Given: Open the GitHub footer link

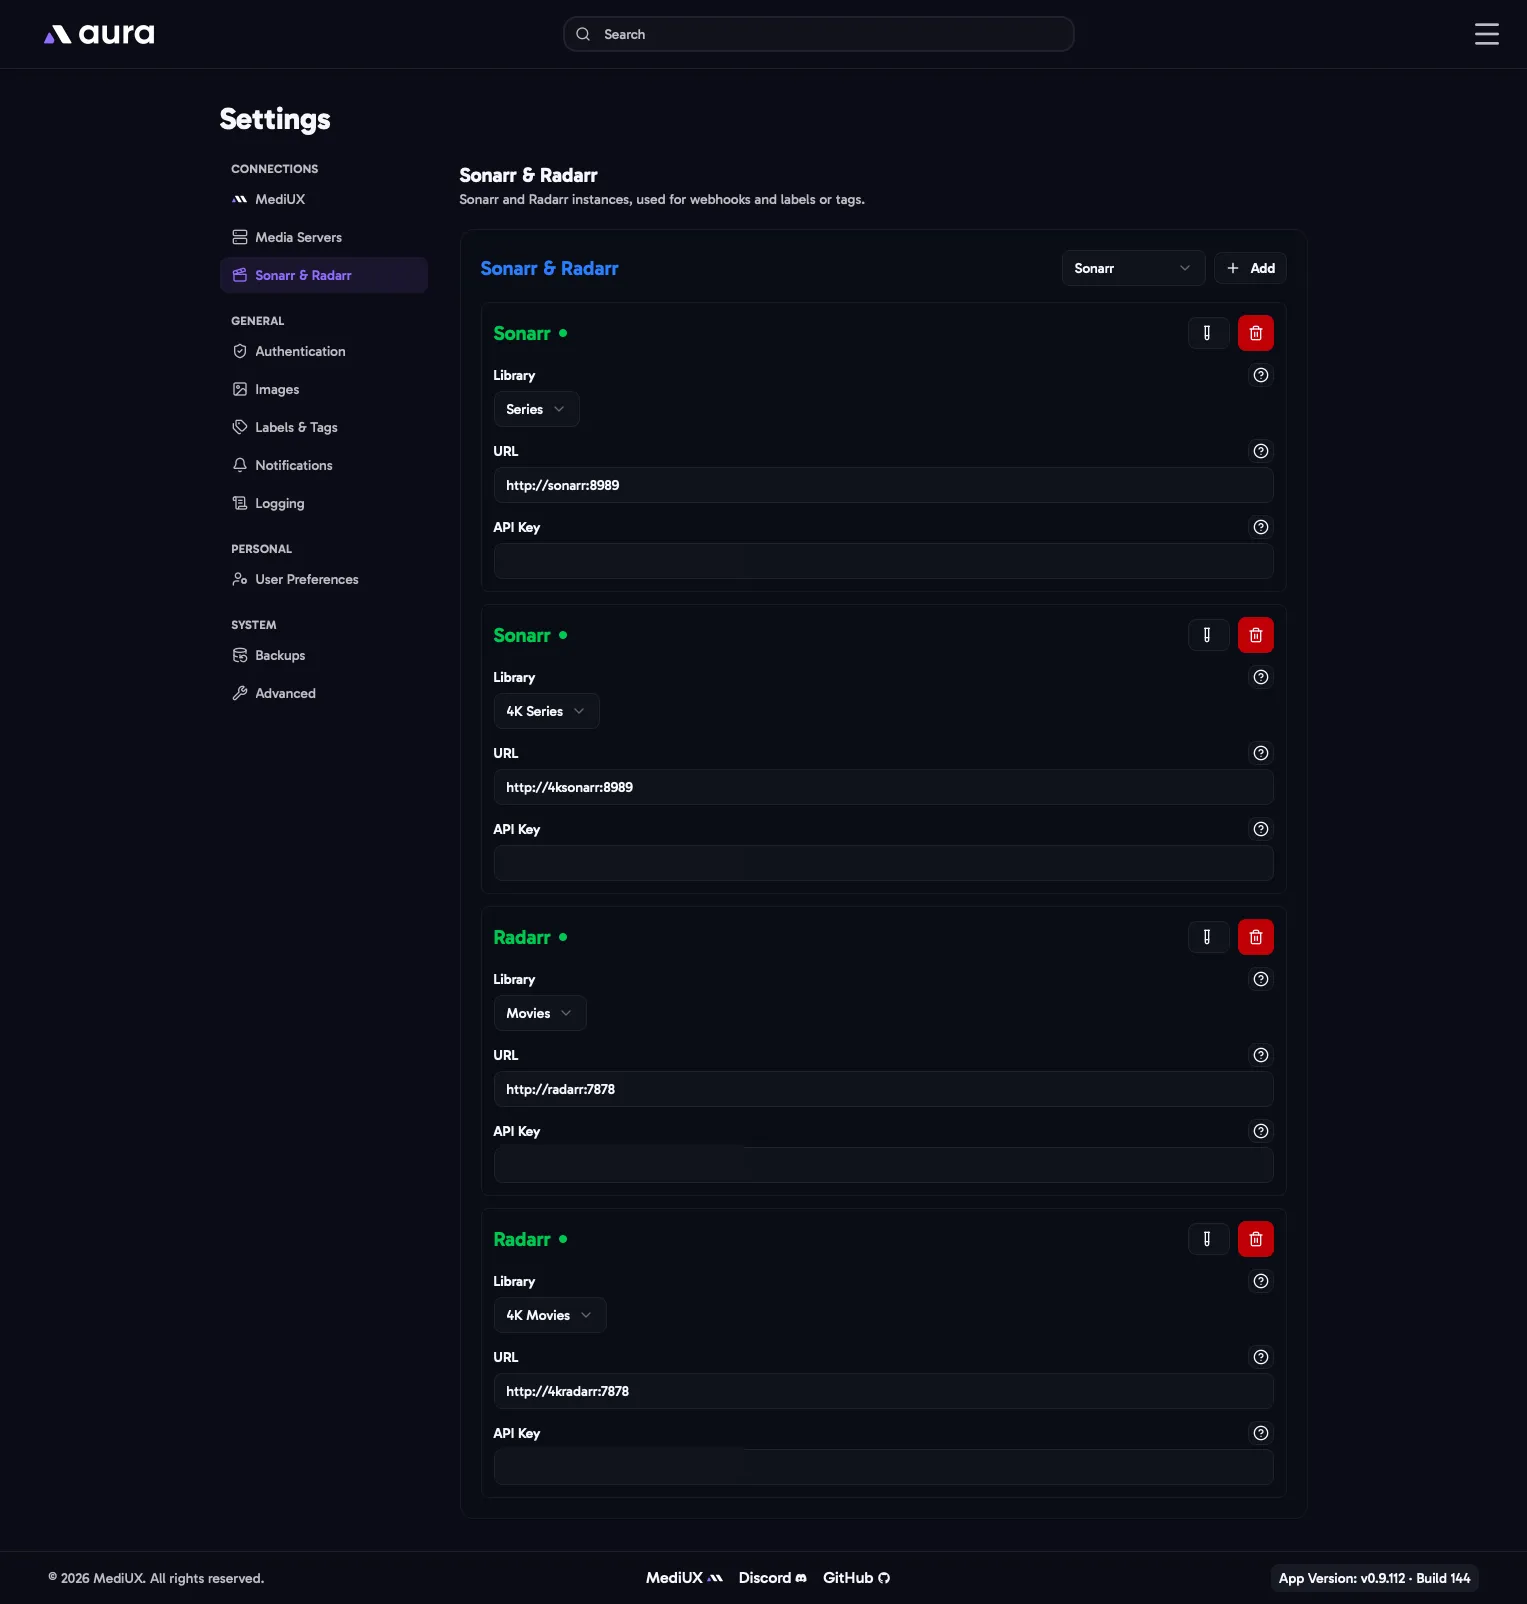Looking at the screenshot, I should (856, 1578).
